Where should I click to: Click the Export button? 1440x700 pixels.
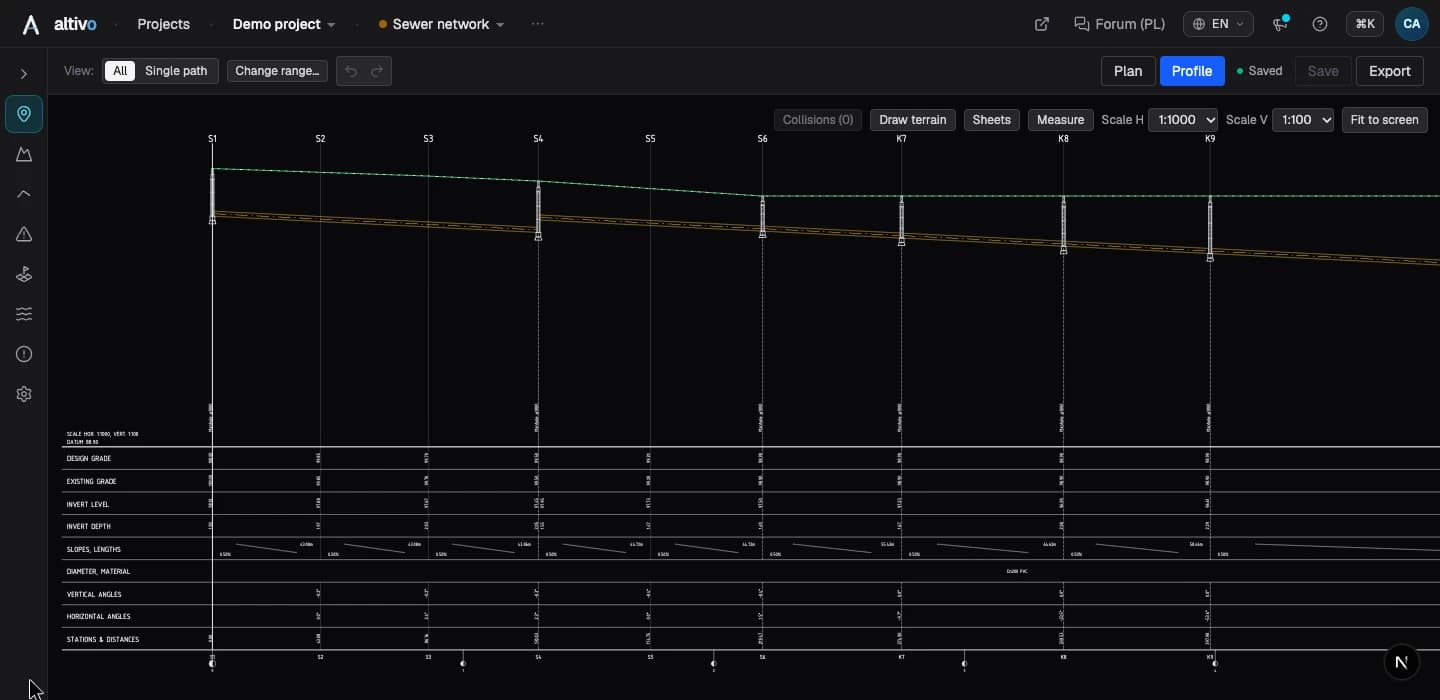point(1390,71)
